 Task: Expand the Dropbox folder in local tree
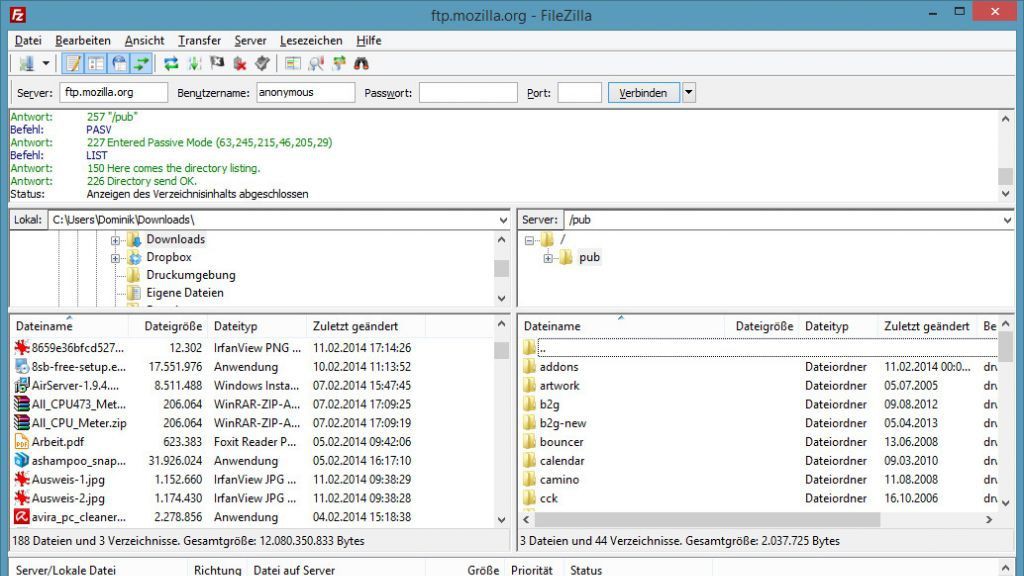[115, 258]
